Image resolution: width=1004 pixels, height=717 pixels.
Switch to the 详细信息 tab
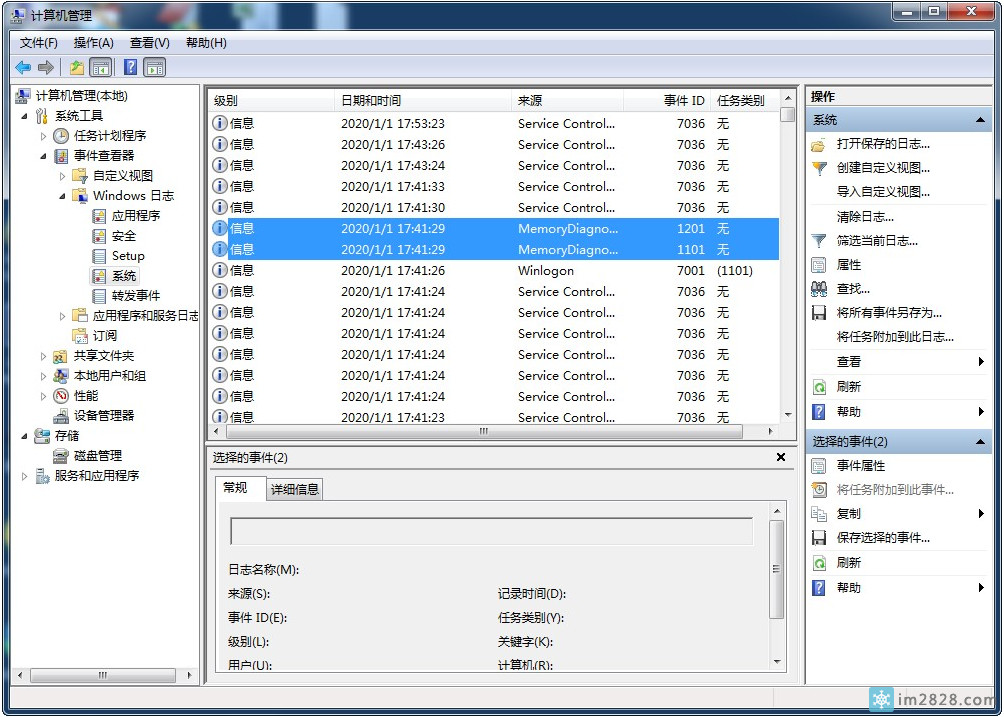(x=295, y=489)
